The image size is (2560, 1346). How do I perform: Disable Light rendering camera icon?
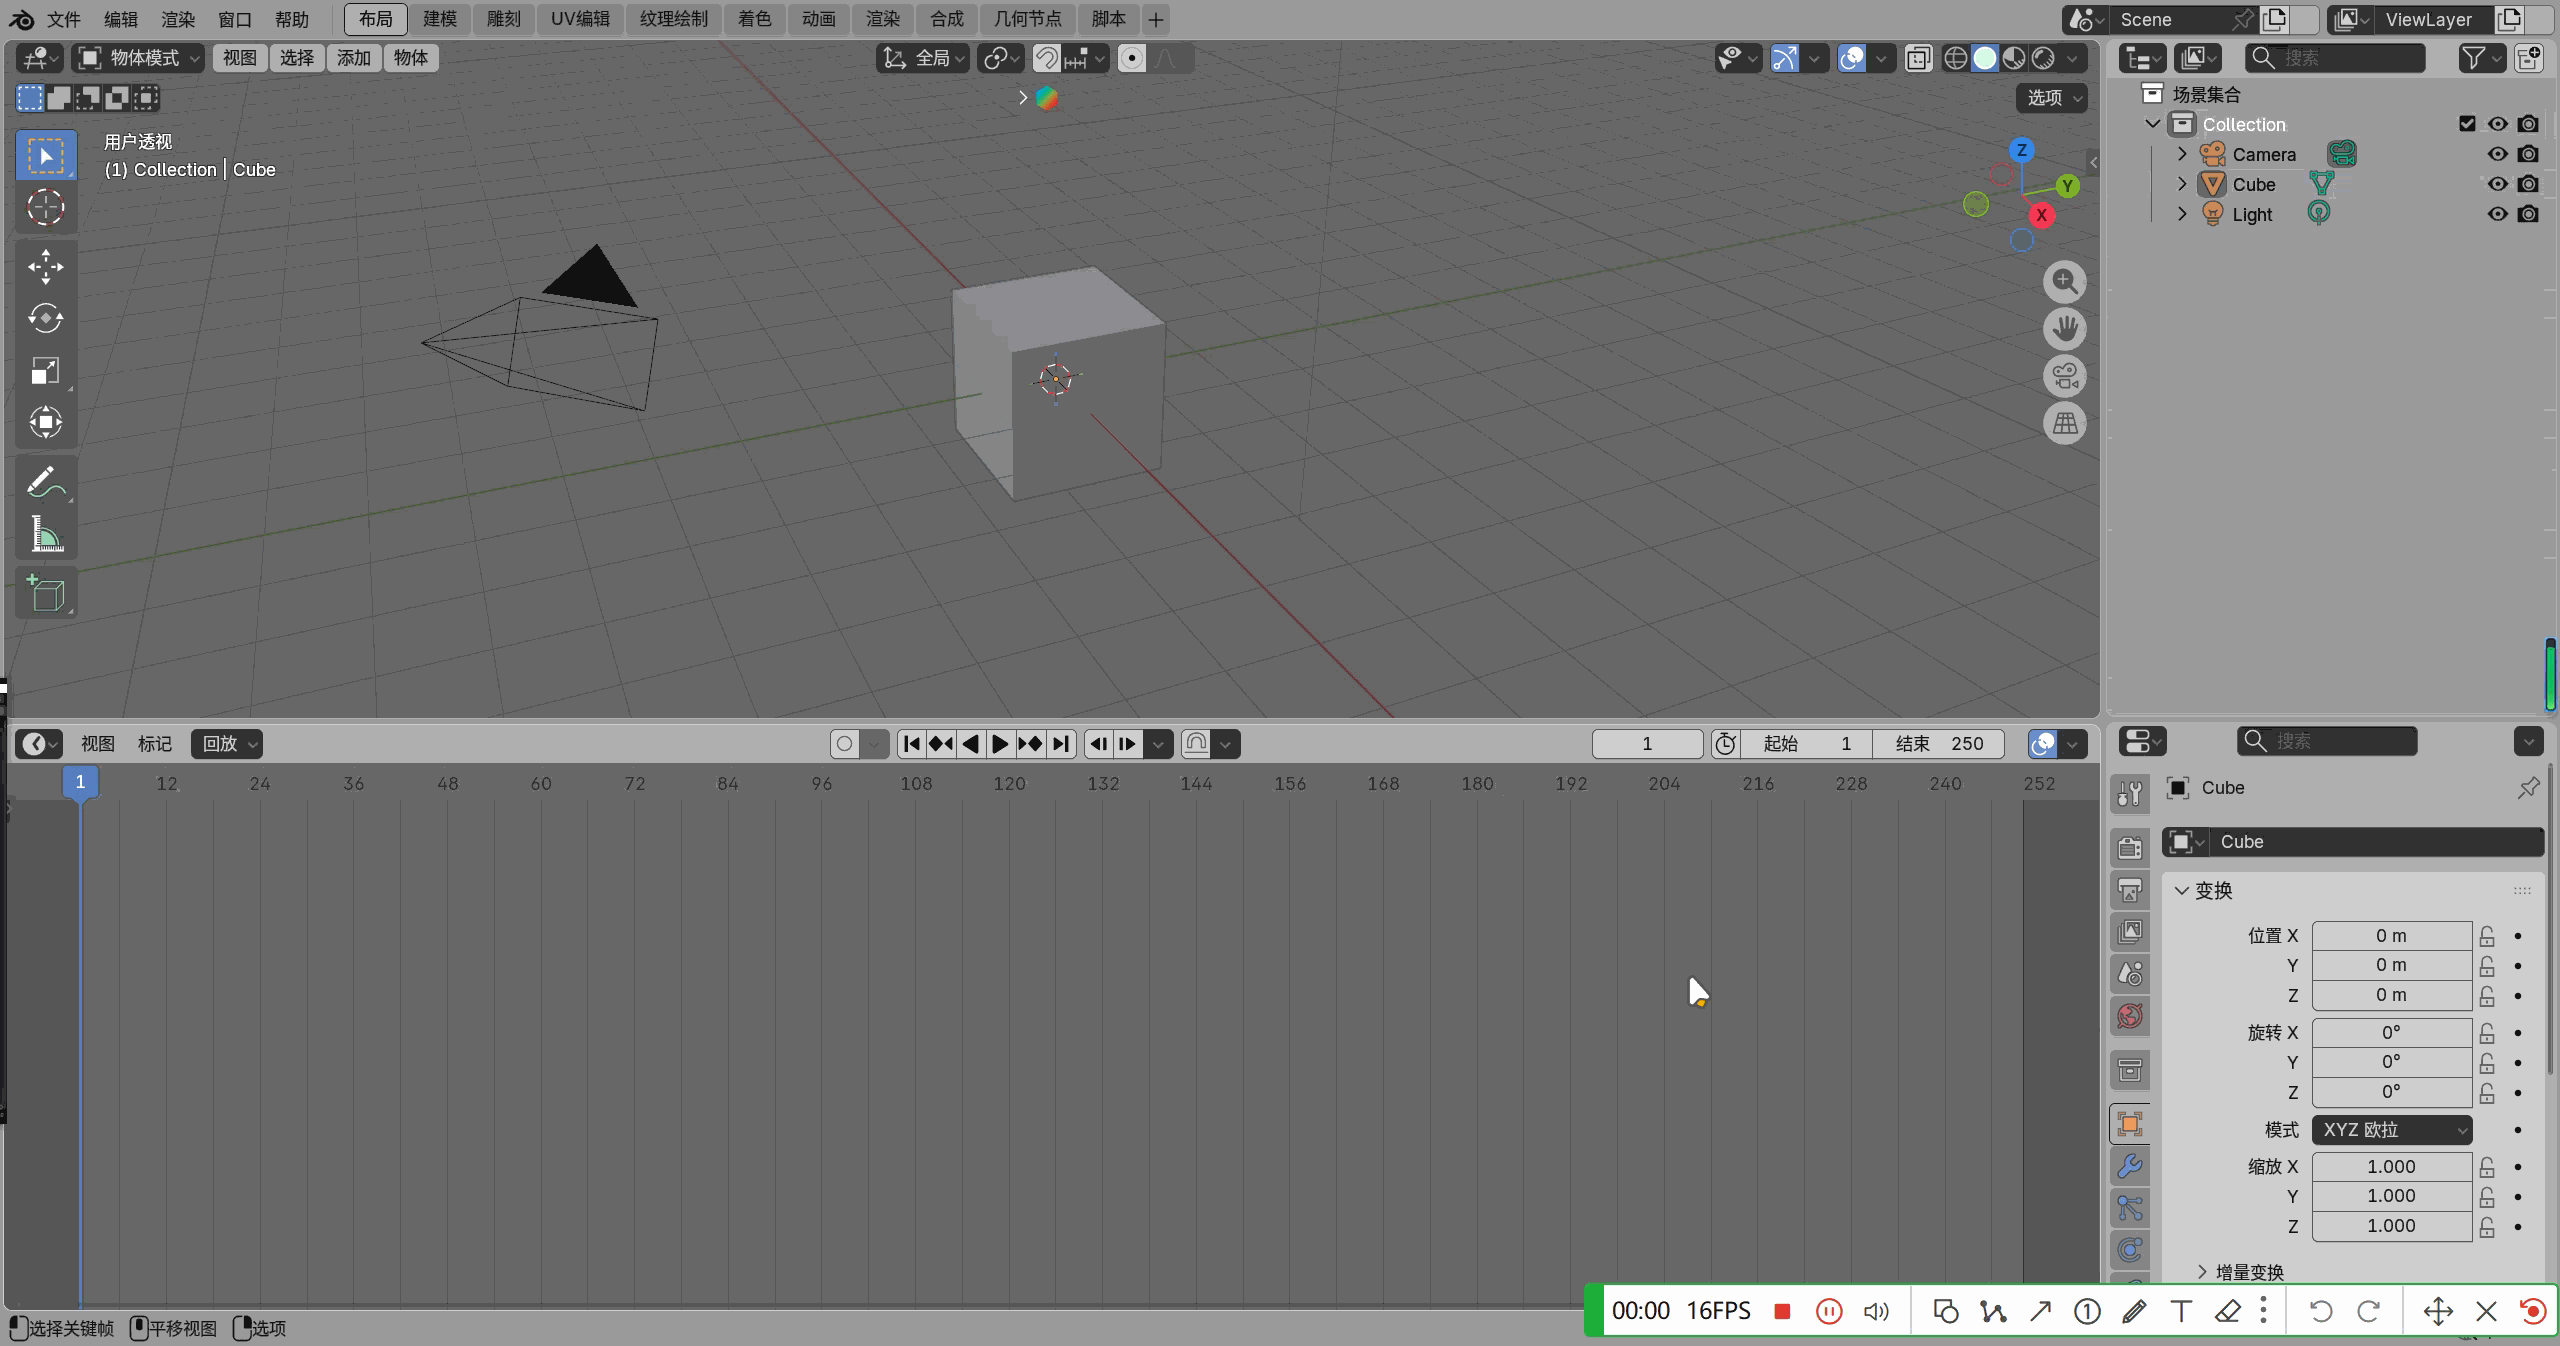pos(2528,214)
